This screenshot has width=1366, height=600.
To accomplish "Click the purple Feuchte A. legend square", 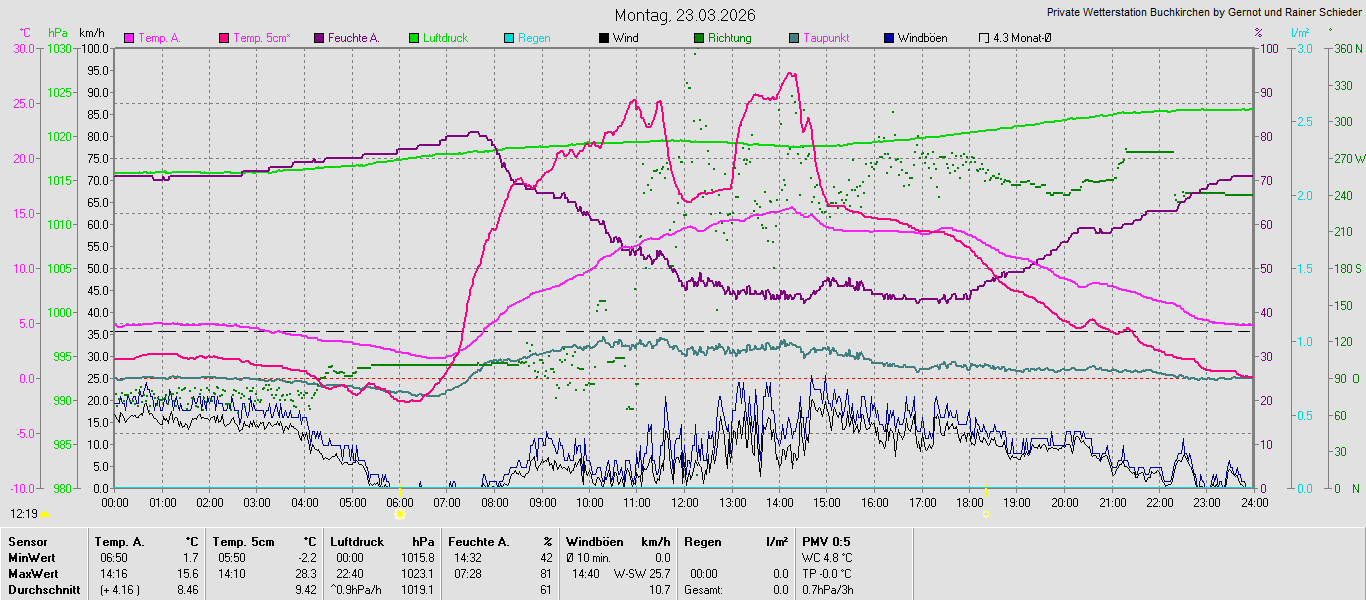I will click(320, 38).
